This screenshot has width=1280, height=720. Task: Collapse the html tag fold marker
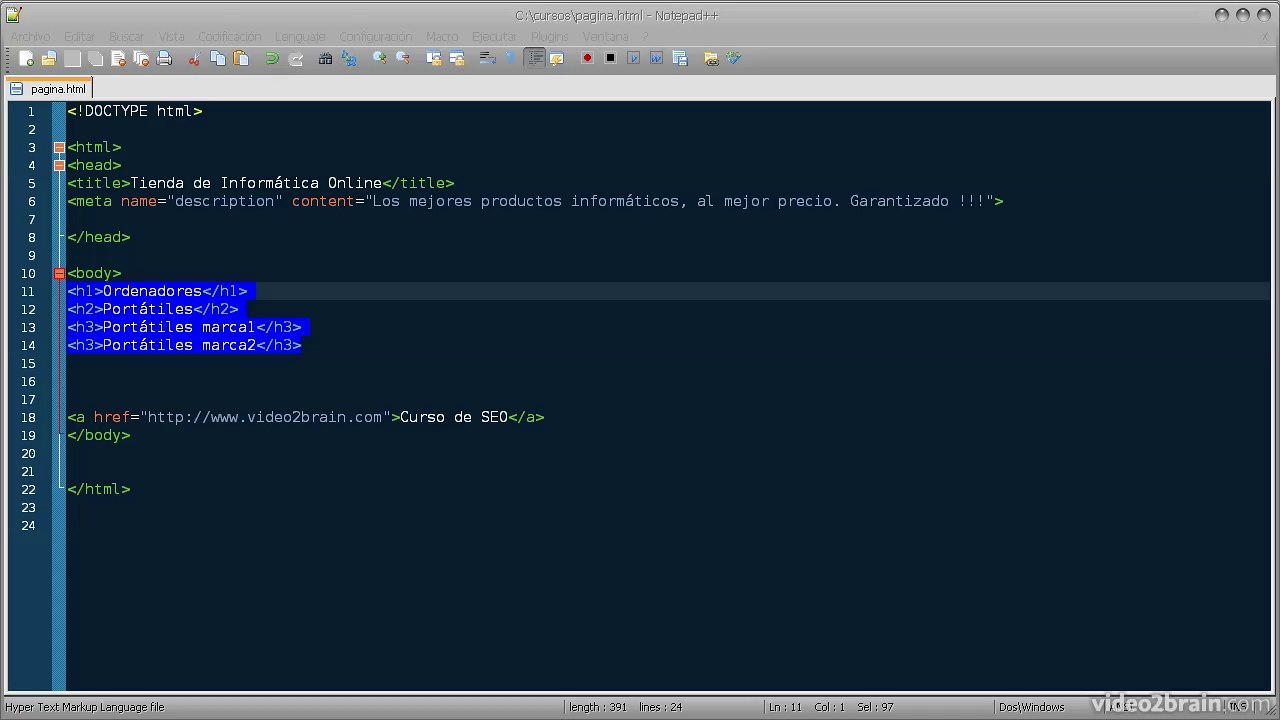point(59,148)
